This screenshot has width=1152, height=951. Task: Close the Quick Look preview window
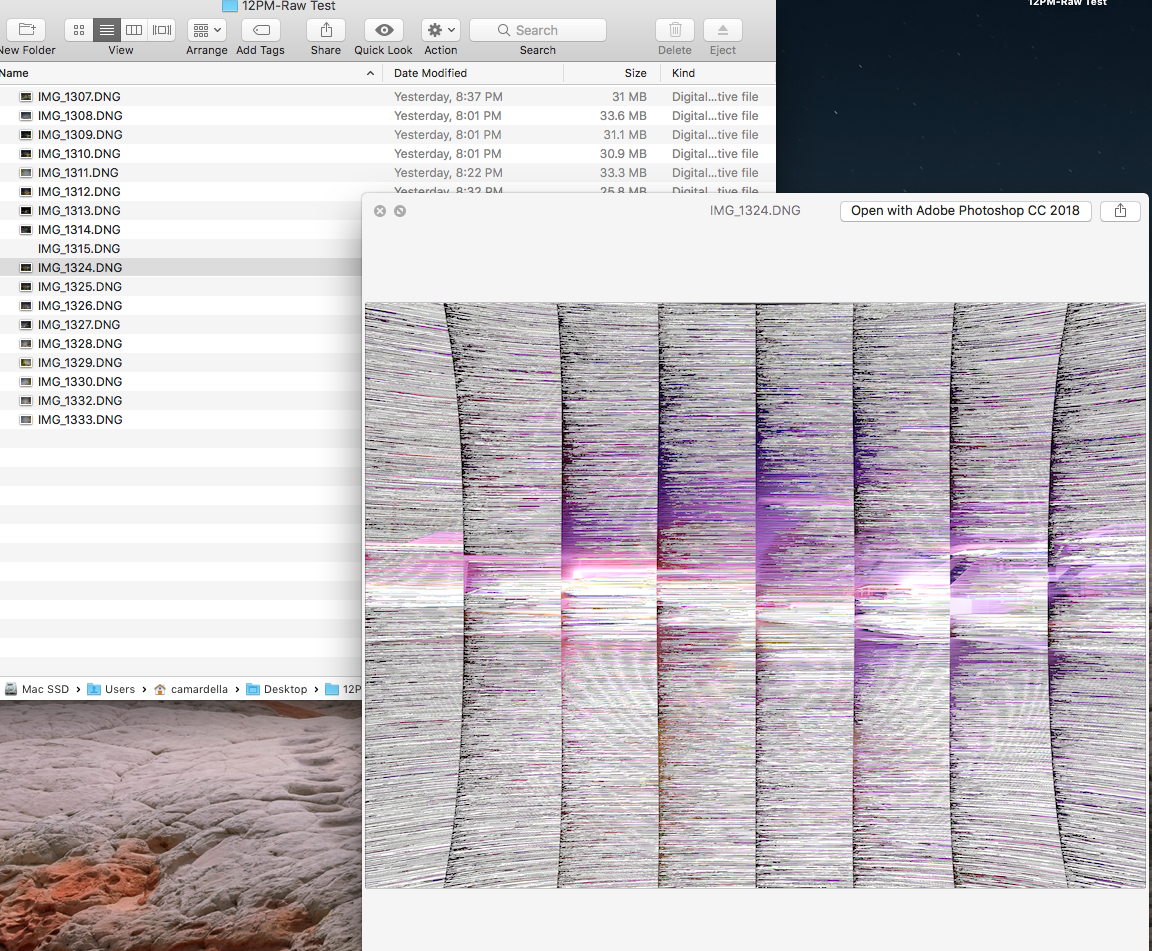380,211
